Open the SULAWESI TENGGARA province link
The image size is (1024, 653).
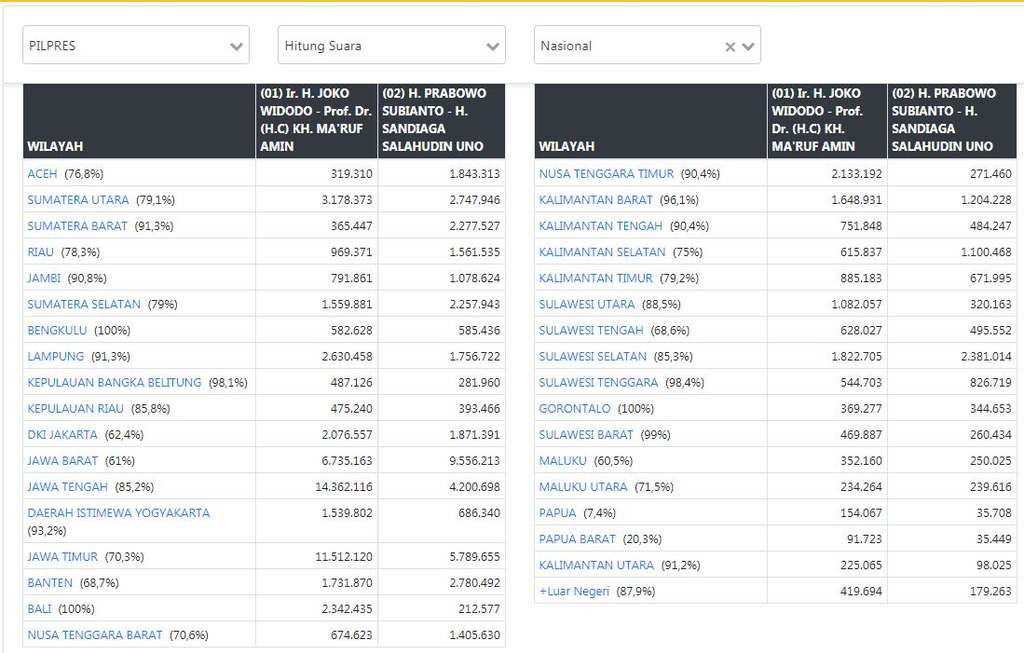(x=598, y=383)
